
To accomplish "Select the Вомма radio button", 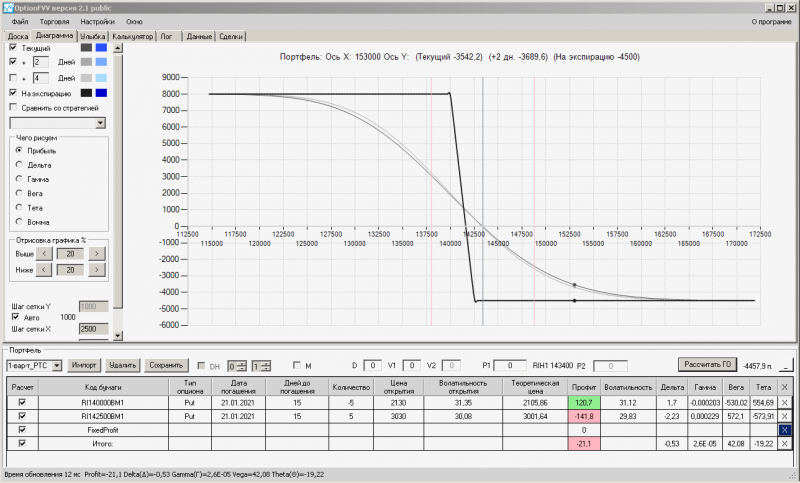I will [x=19, y=222].
